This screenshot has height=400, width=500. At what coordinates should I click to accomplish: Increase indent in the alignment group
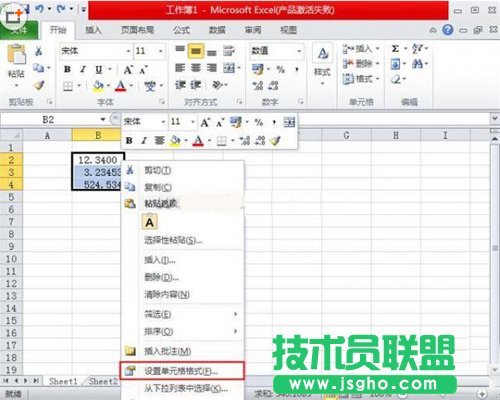(x=196, y=85)
